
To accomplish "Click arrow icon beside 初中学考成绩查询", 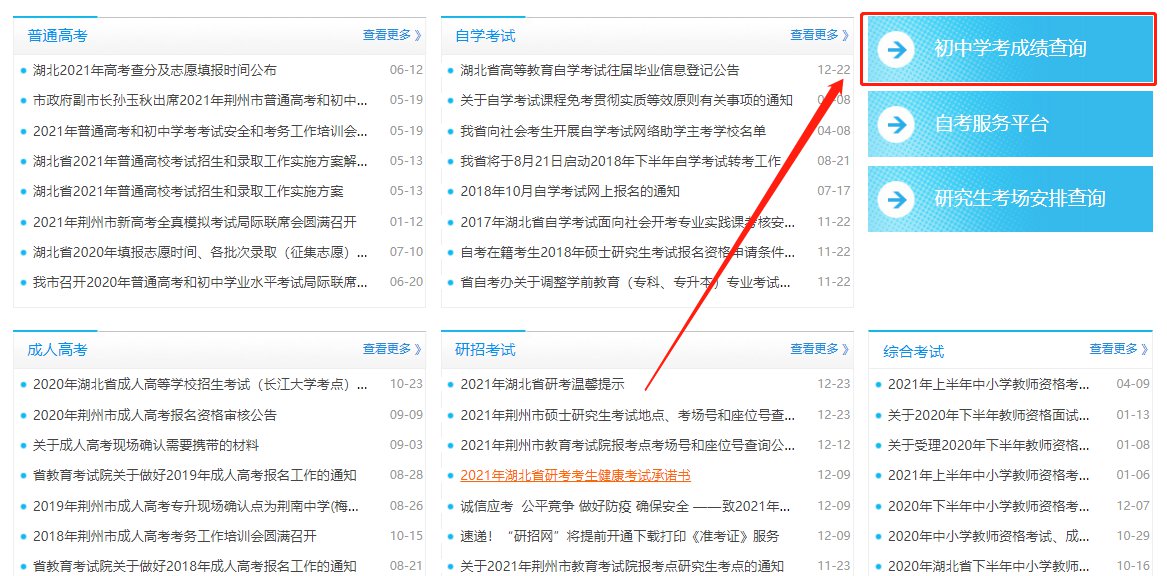I will [x=898, y=49].
